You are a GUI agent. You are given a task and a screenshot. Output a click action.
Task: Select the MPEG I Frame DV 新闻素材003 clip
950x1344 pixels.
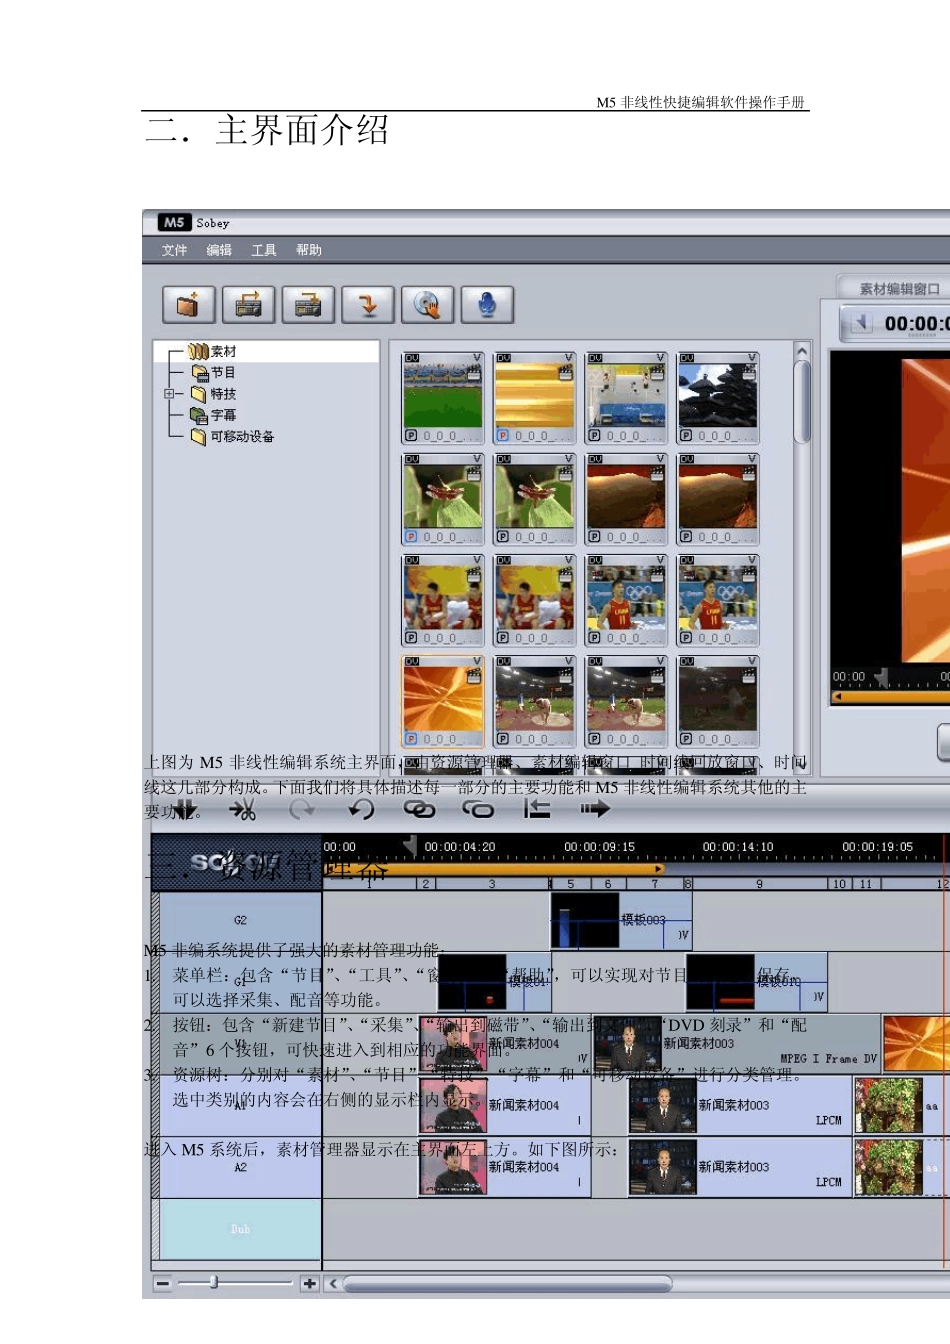[737, 1044]
